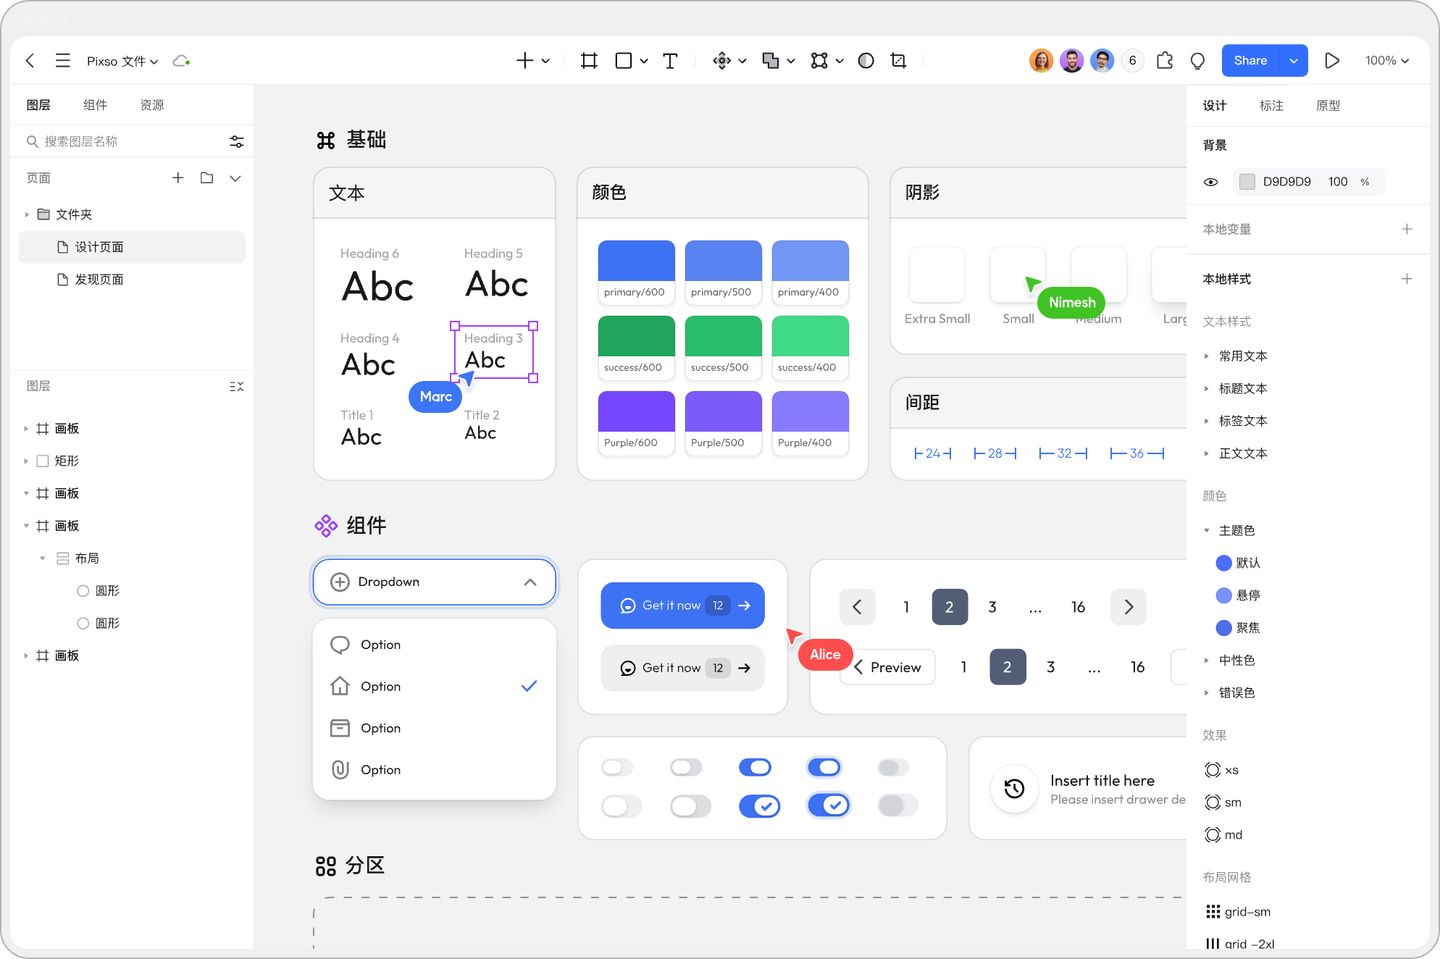Click the lightbulb tips icon
This screenshot has height=959, width=1440.
pos(1198,61)
